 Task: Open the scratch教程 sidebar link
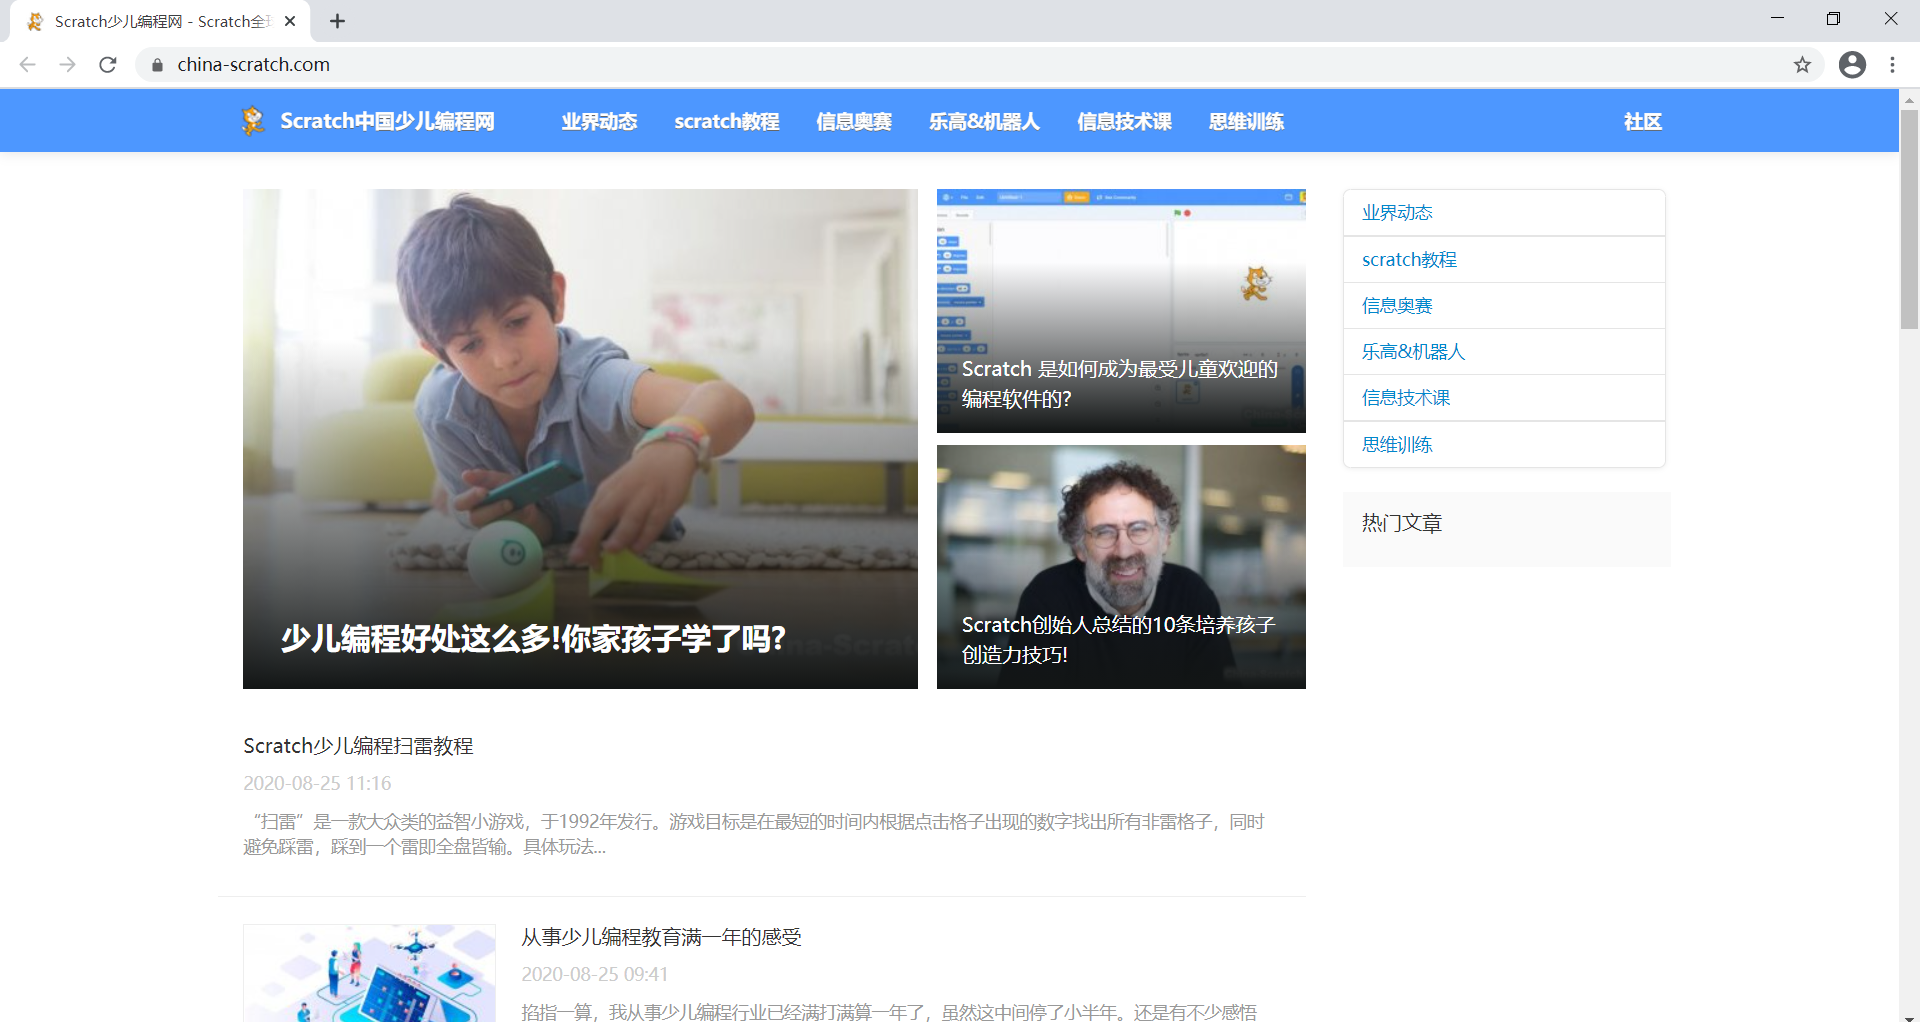(x=1408, y=259)
